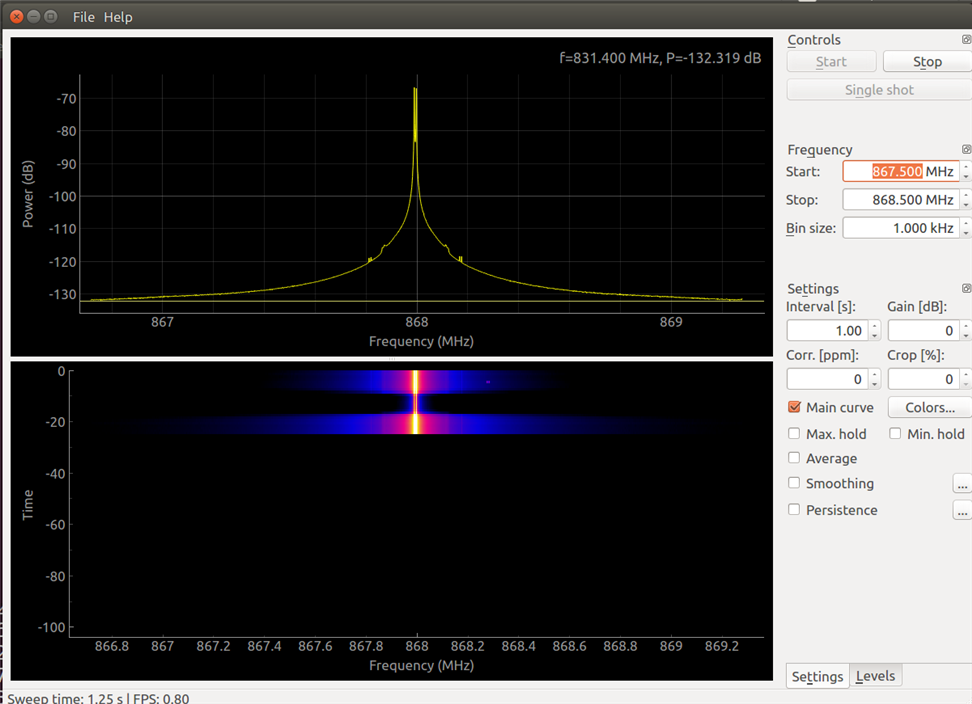Switch to the Levels tab
This screenshot has height=704, width=972.
pyautogui.click(x=876, y=677)
